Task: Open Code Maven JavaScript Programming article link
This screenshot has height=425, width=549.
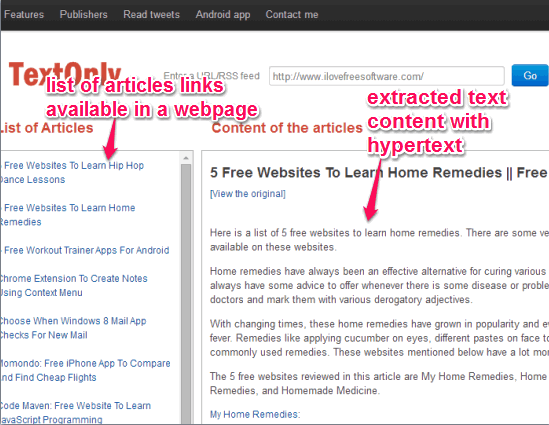Action: (75, 412)
